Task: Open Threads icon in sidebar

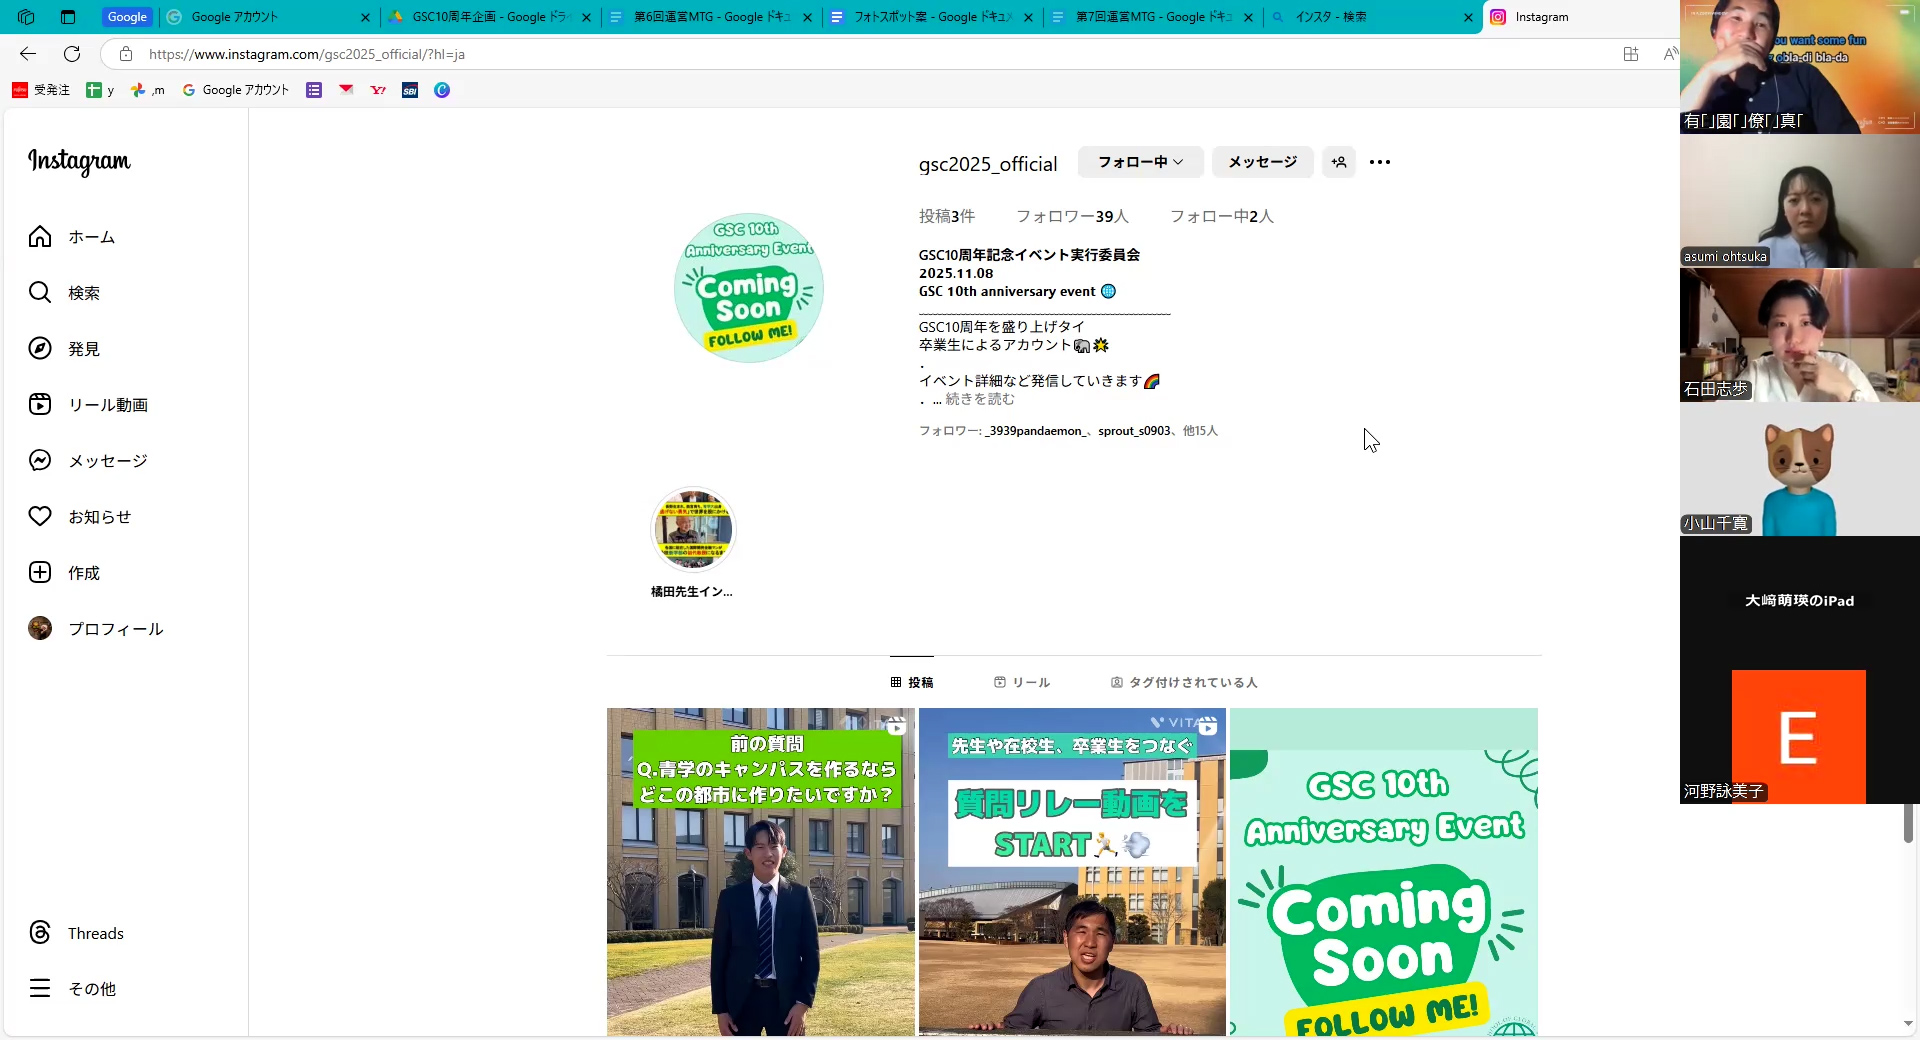Action: [x=40, y=933]
